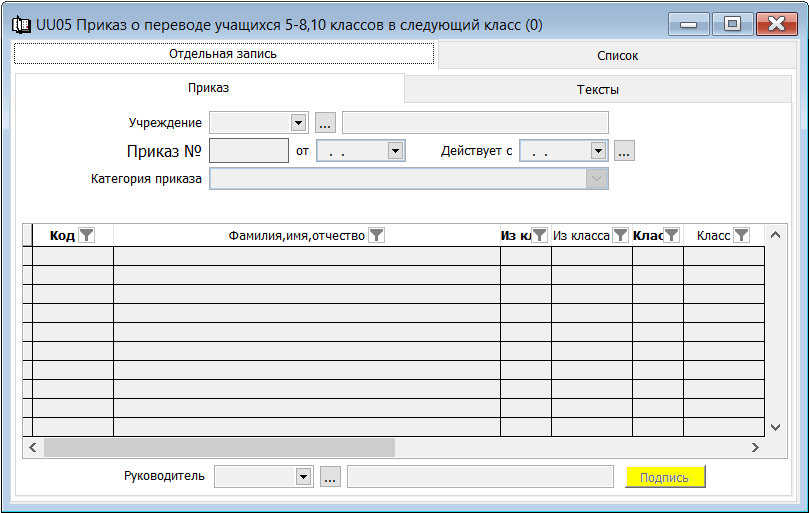Expand the Учреждение dropdown

click(x=298, y=123)
